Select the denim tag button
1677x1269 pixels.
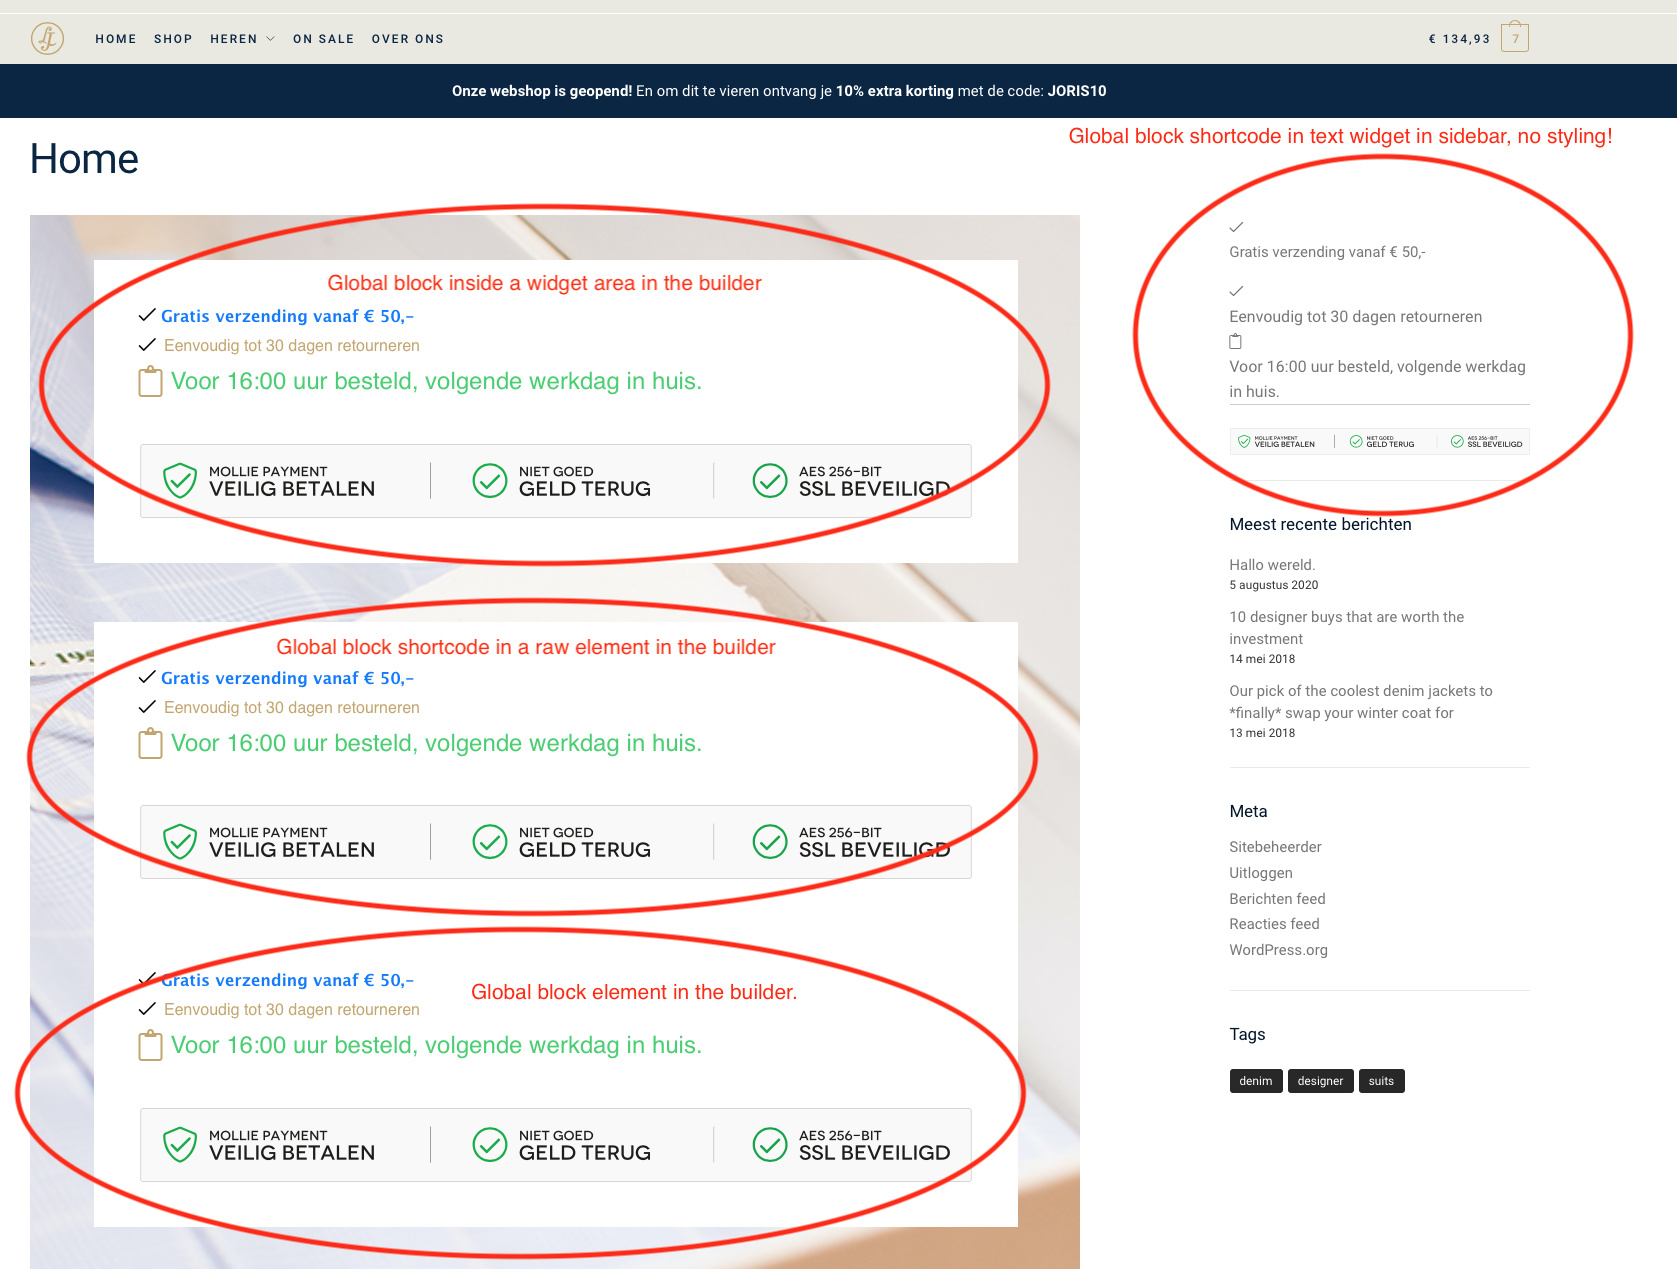tap(1256, 1081)
